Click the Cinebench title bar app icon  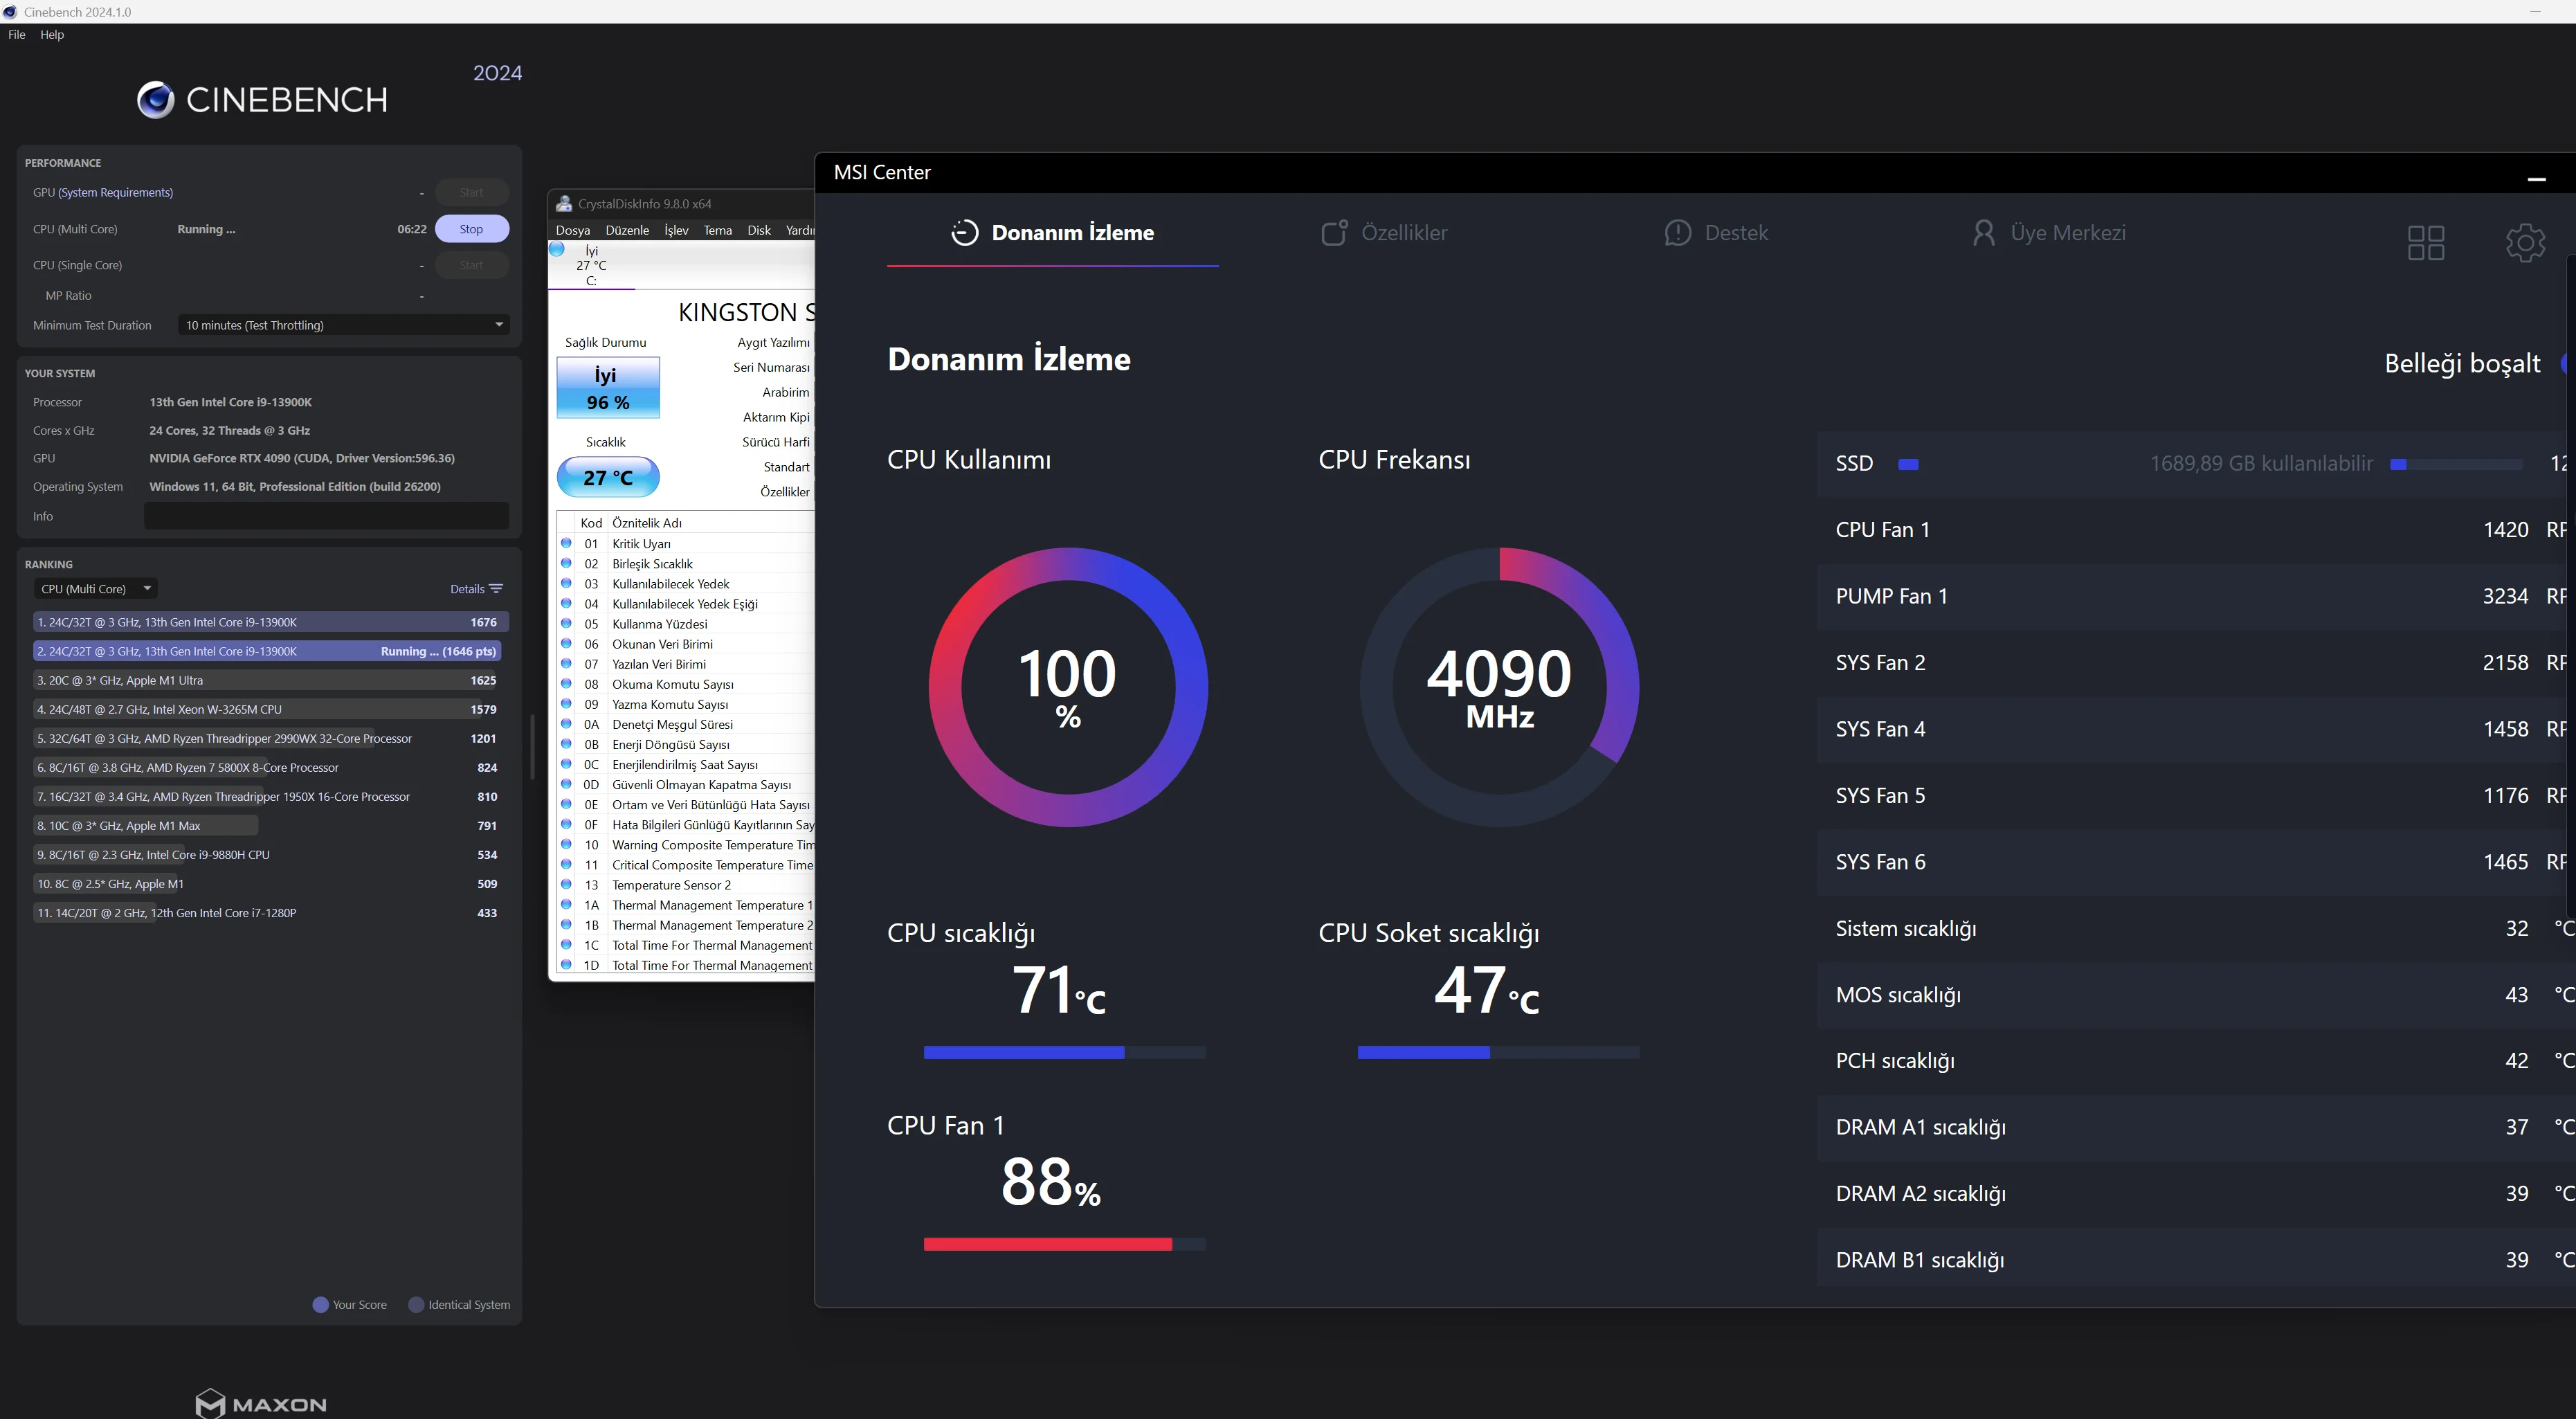10,12
